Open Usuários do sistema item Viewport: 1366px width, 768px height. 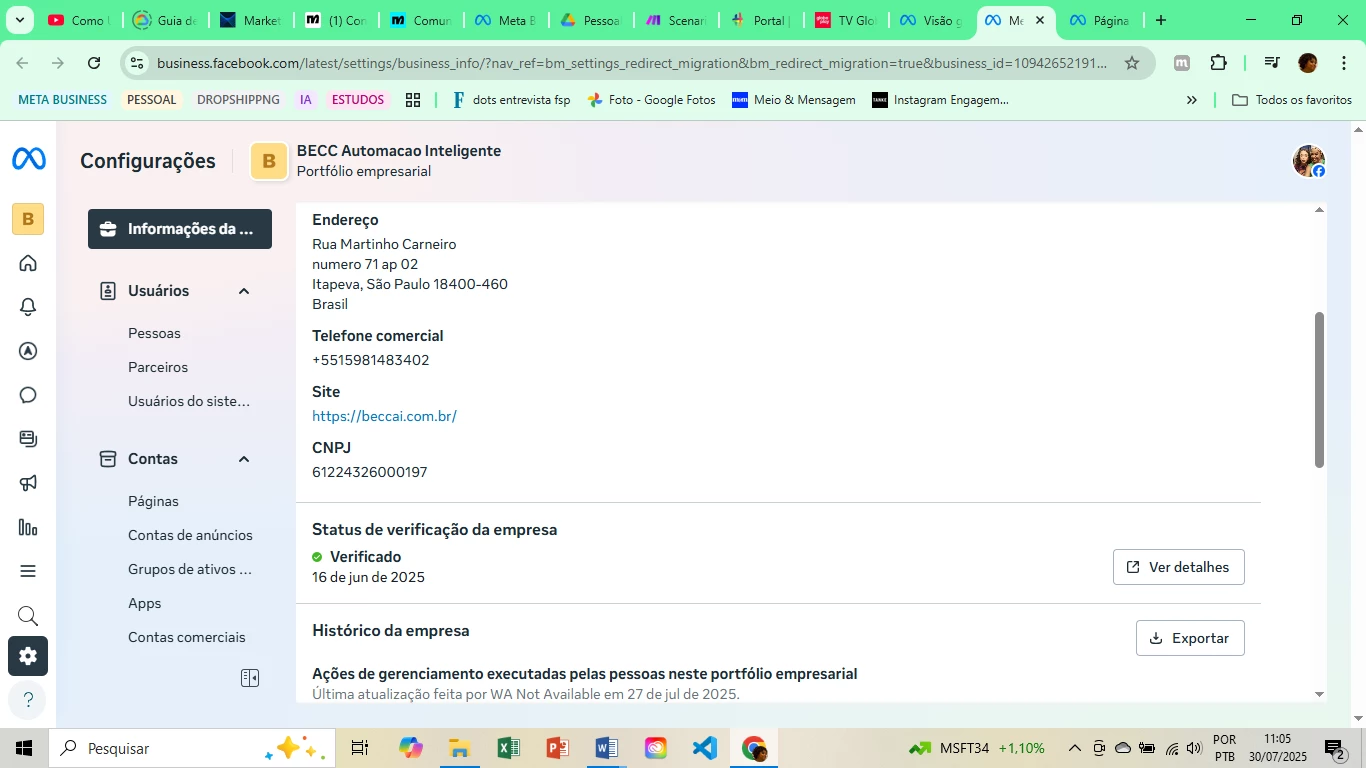[x=189, y=401]
